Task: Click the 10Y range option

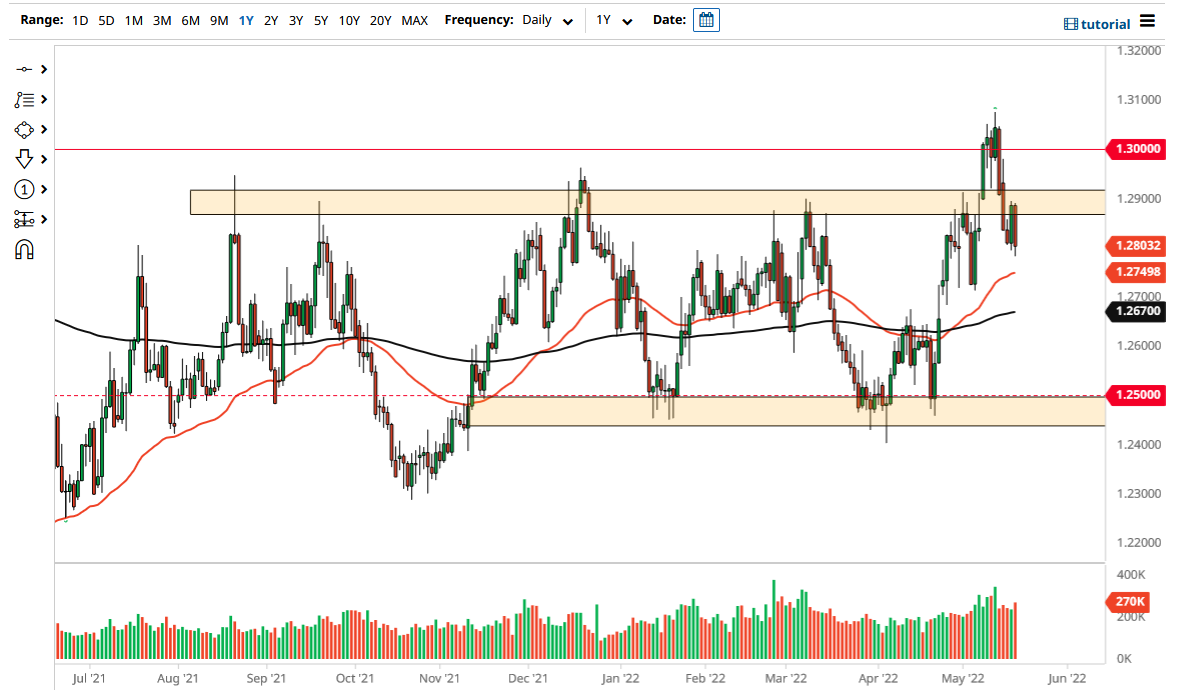Action: point(349,20)
